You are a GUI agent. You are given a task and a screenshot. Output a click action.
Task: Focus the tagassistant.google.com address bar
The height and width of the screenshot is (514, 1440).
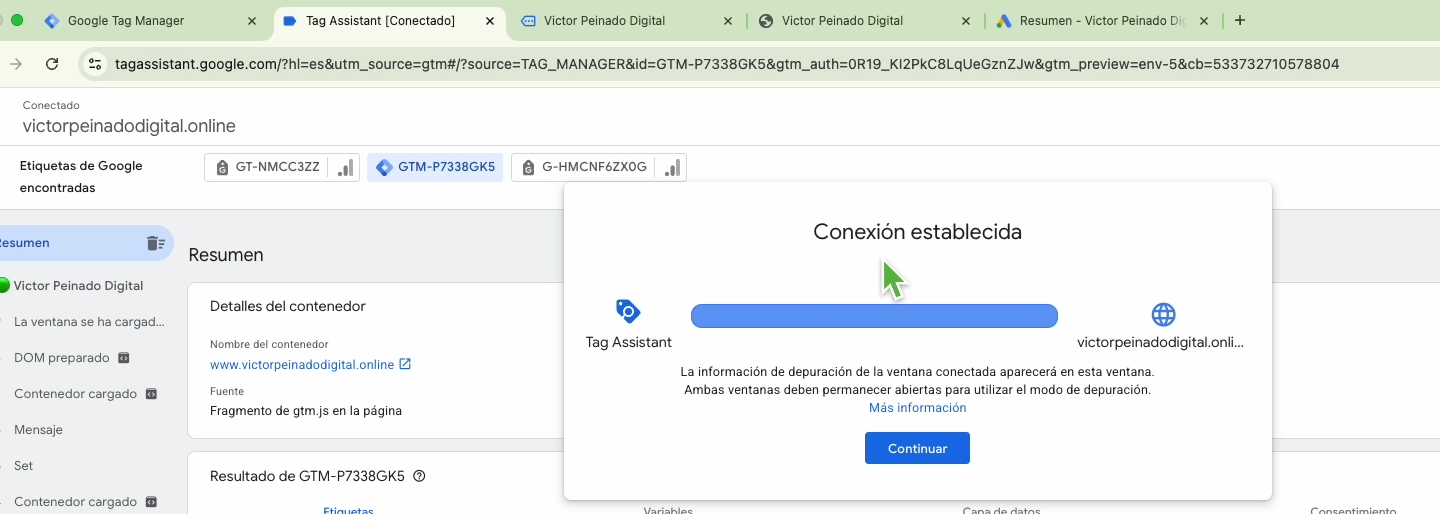click(x=727, y=64)
